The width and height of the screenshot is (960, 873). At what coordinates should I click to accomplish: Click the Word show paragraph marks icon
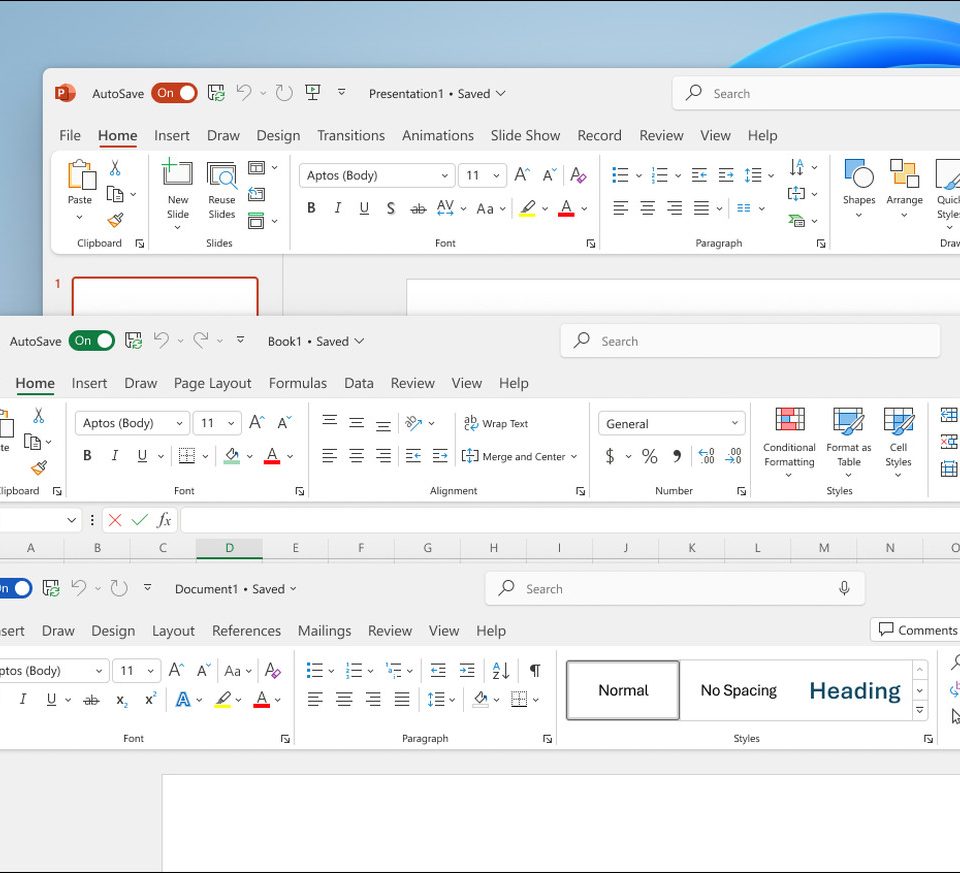pyautogui.click(x=535, y=671)
